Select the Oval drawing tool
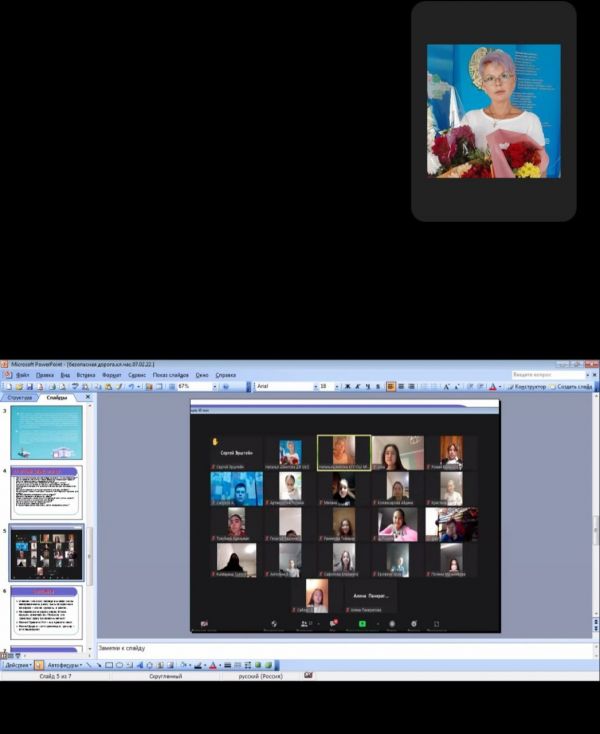 tap(120, 665)
